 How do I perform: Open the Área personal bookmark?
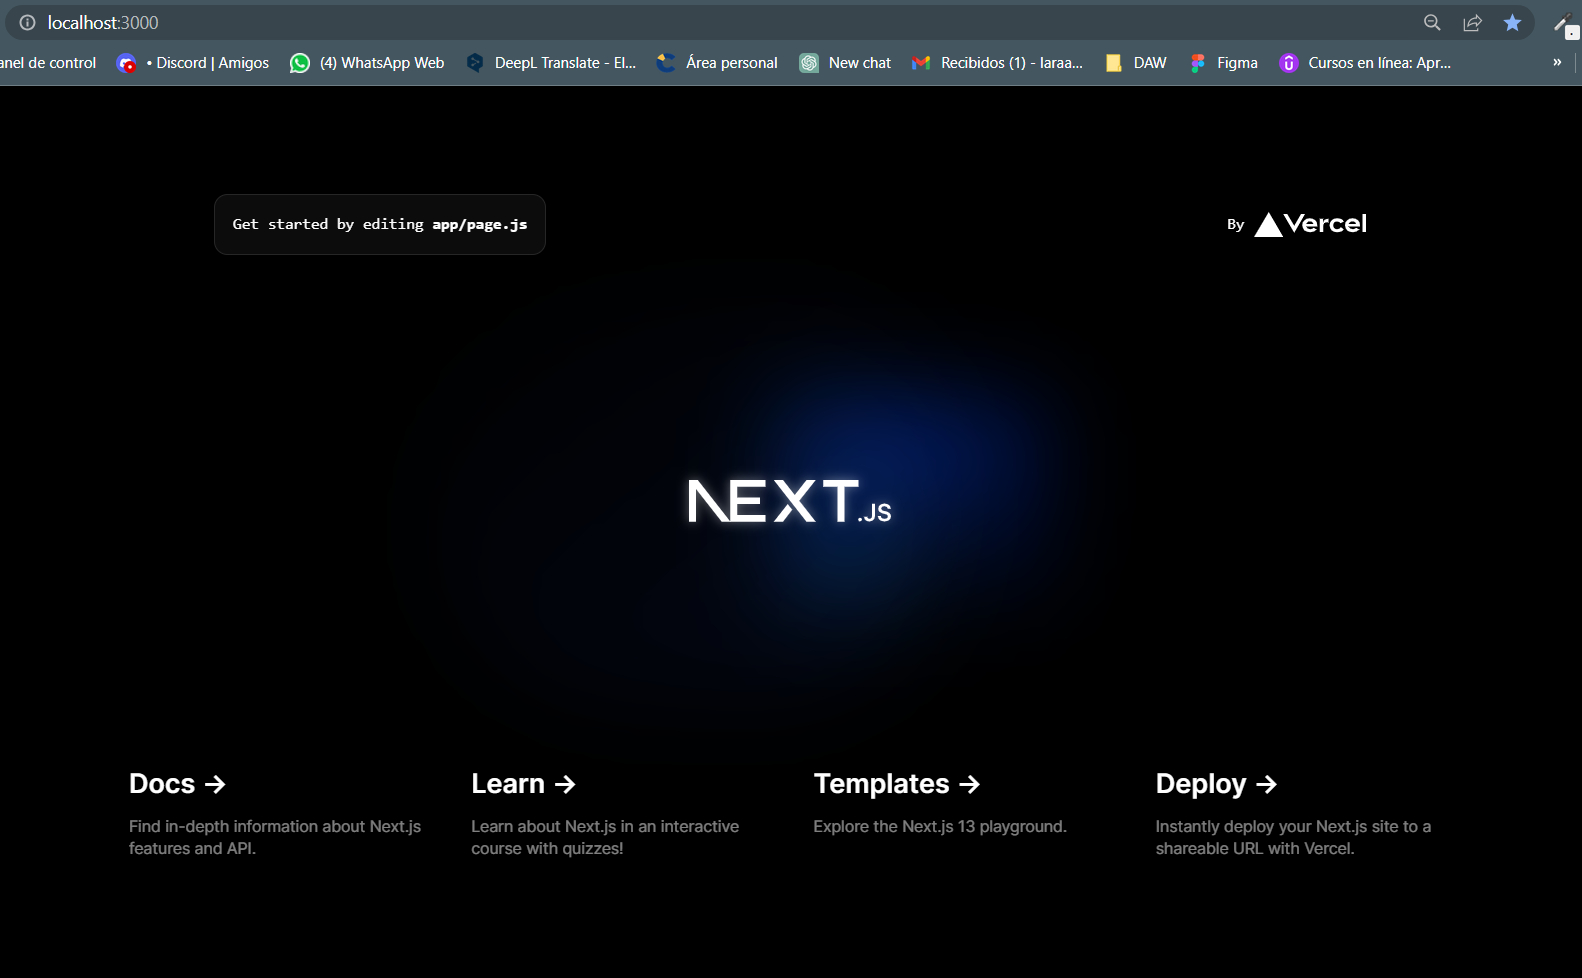click(717, 62)
